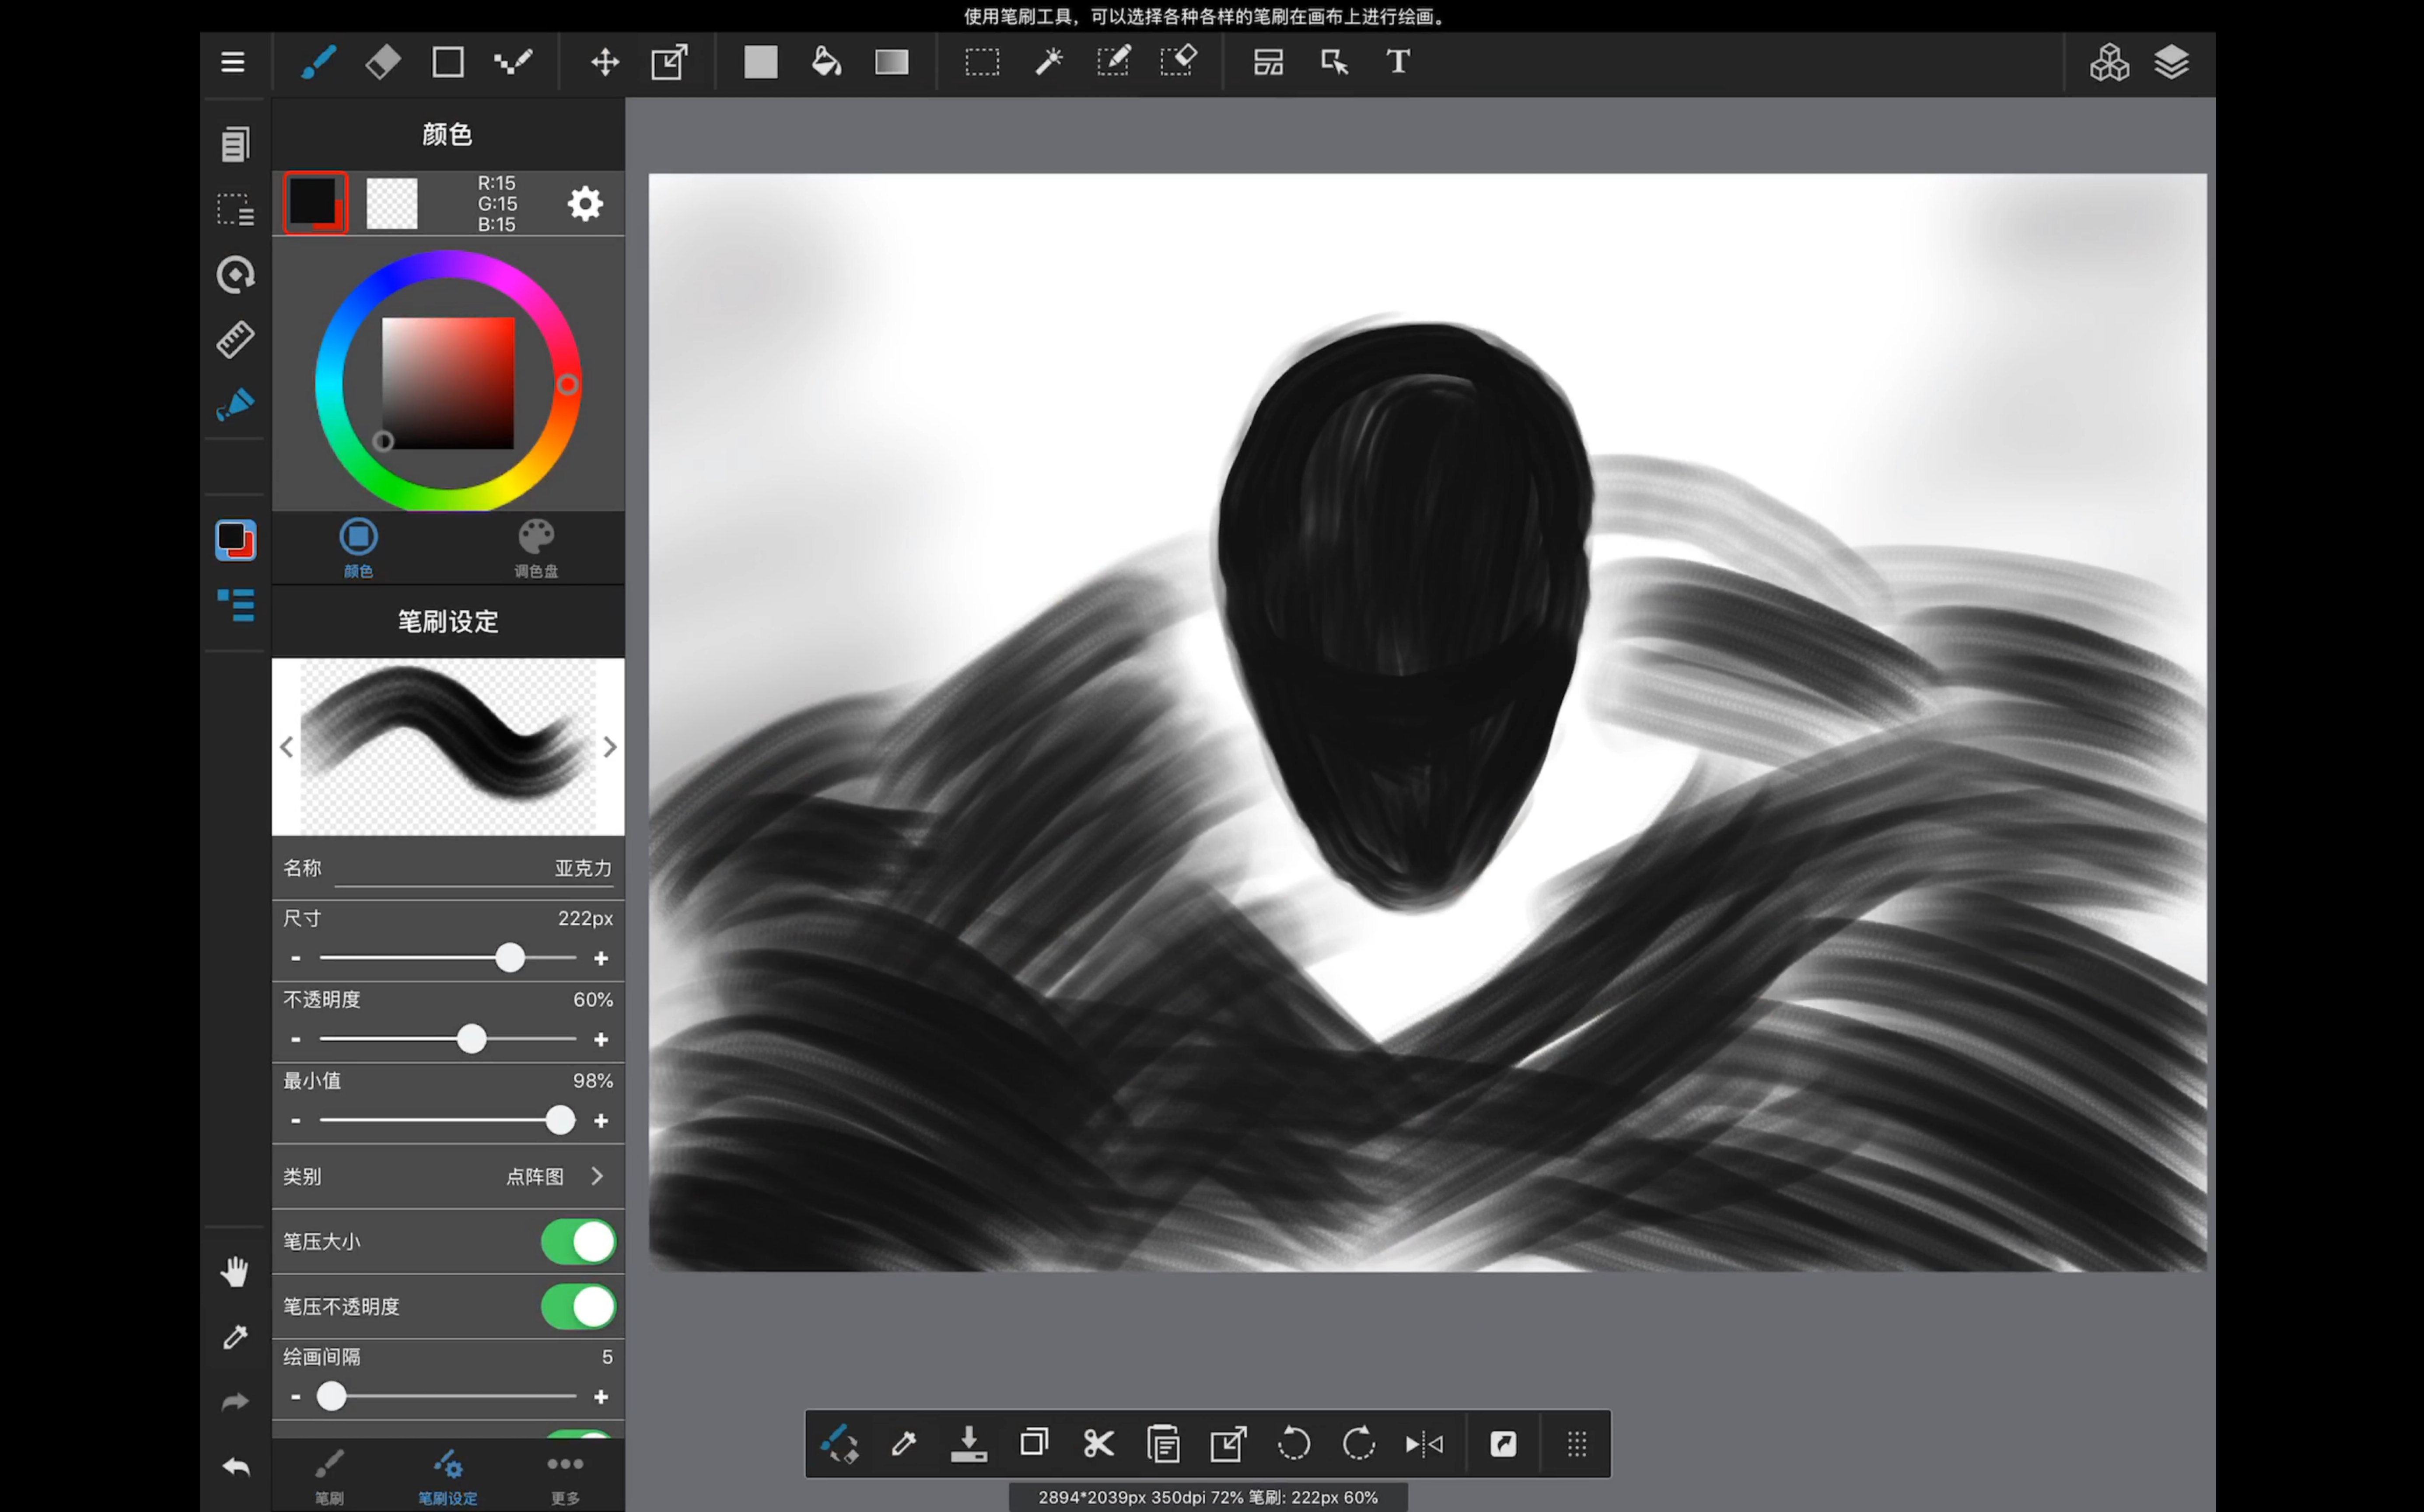Open the panel divide tool
The image size is (2424, 1512).
1269,62
